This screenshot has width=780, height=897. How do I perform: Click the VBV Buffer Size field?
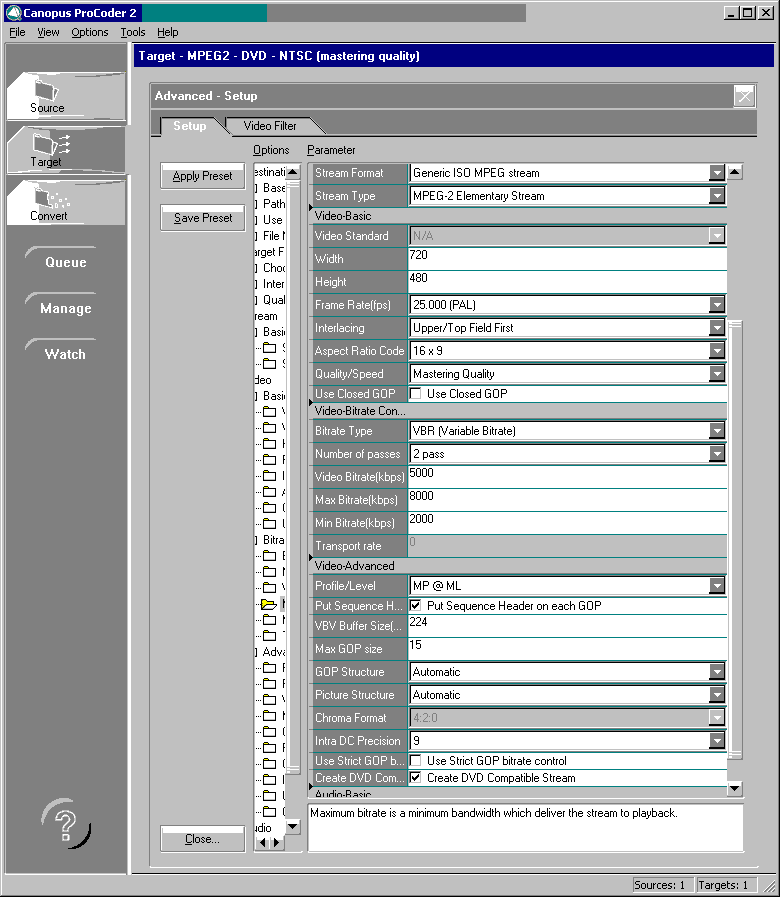567,625
